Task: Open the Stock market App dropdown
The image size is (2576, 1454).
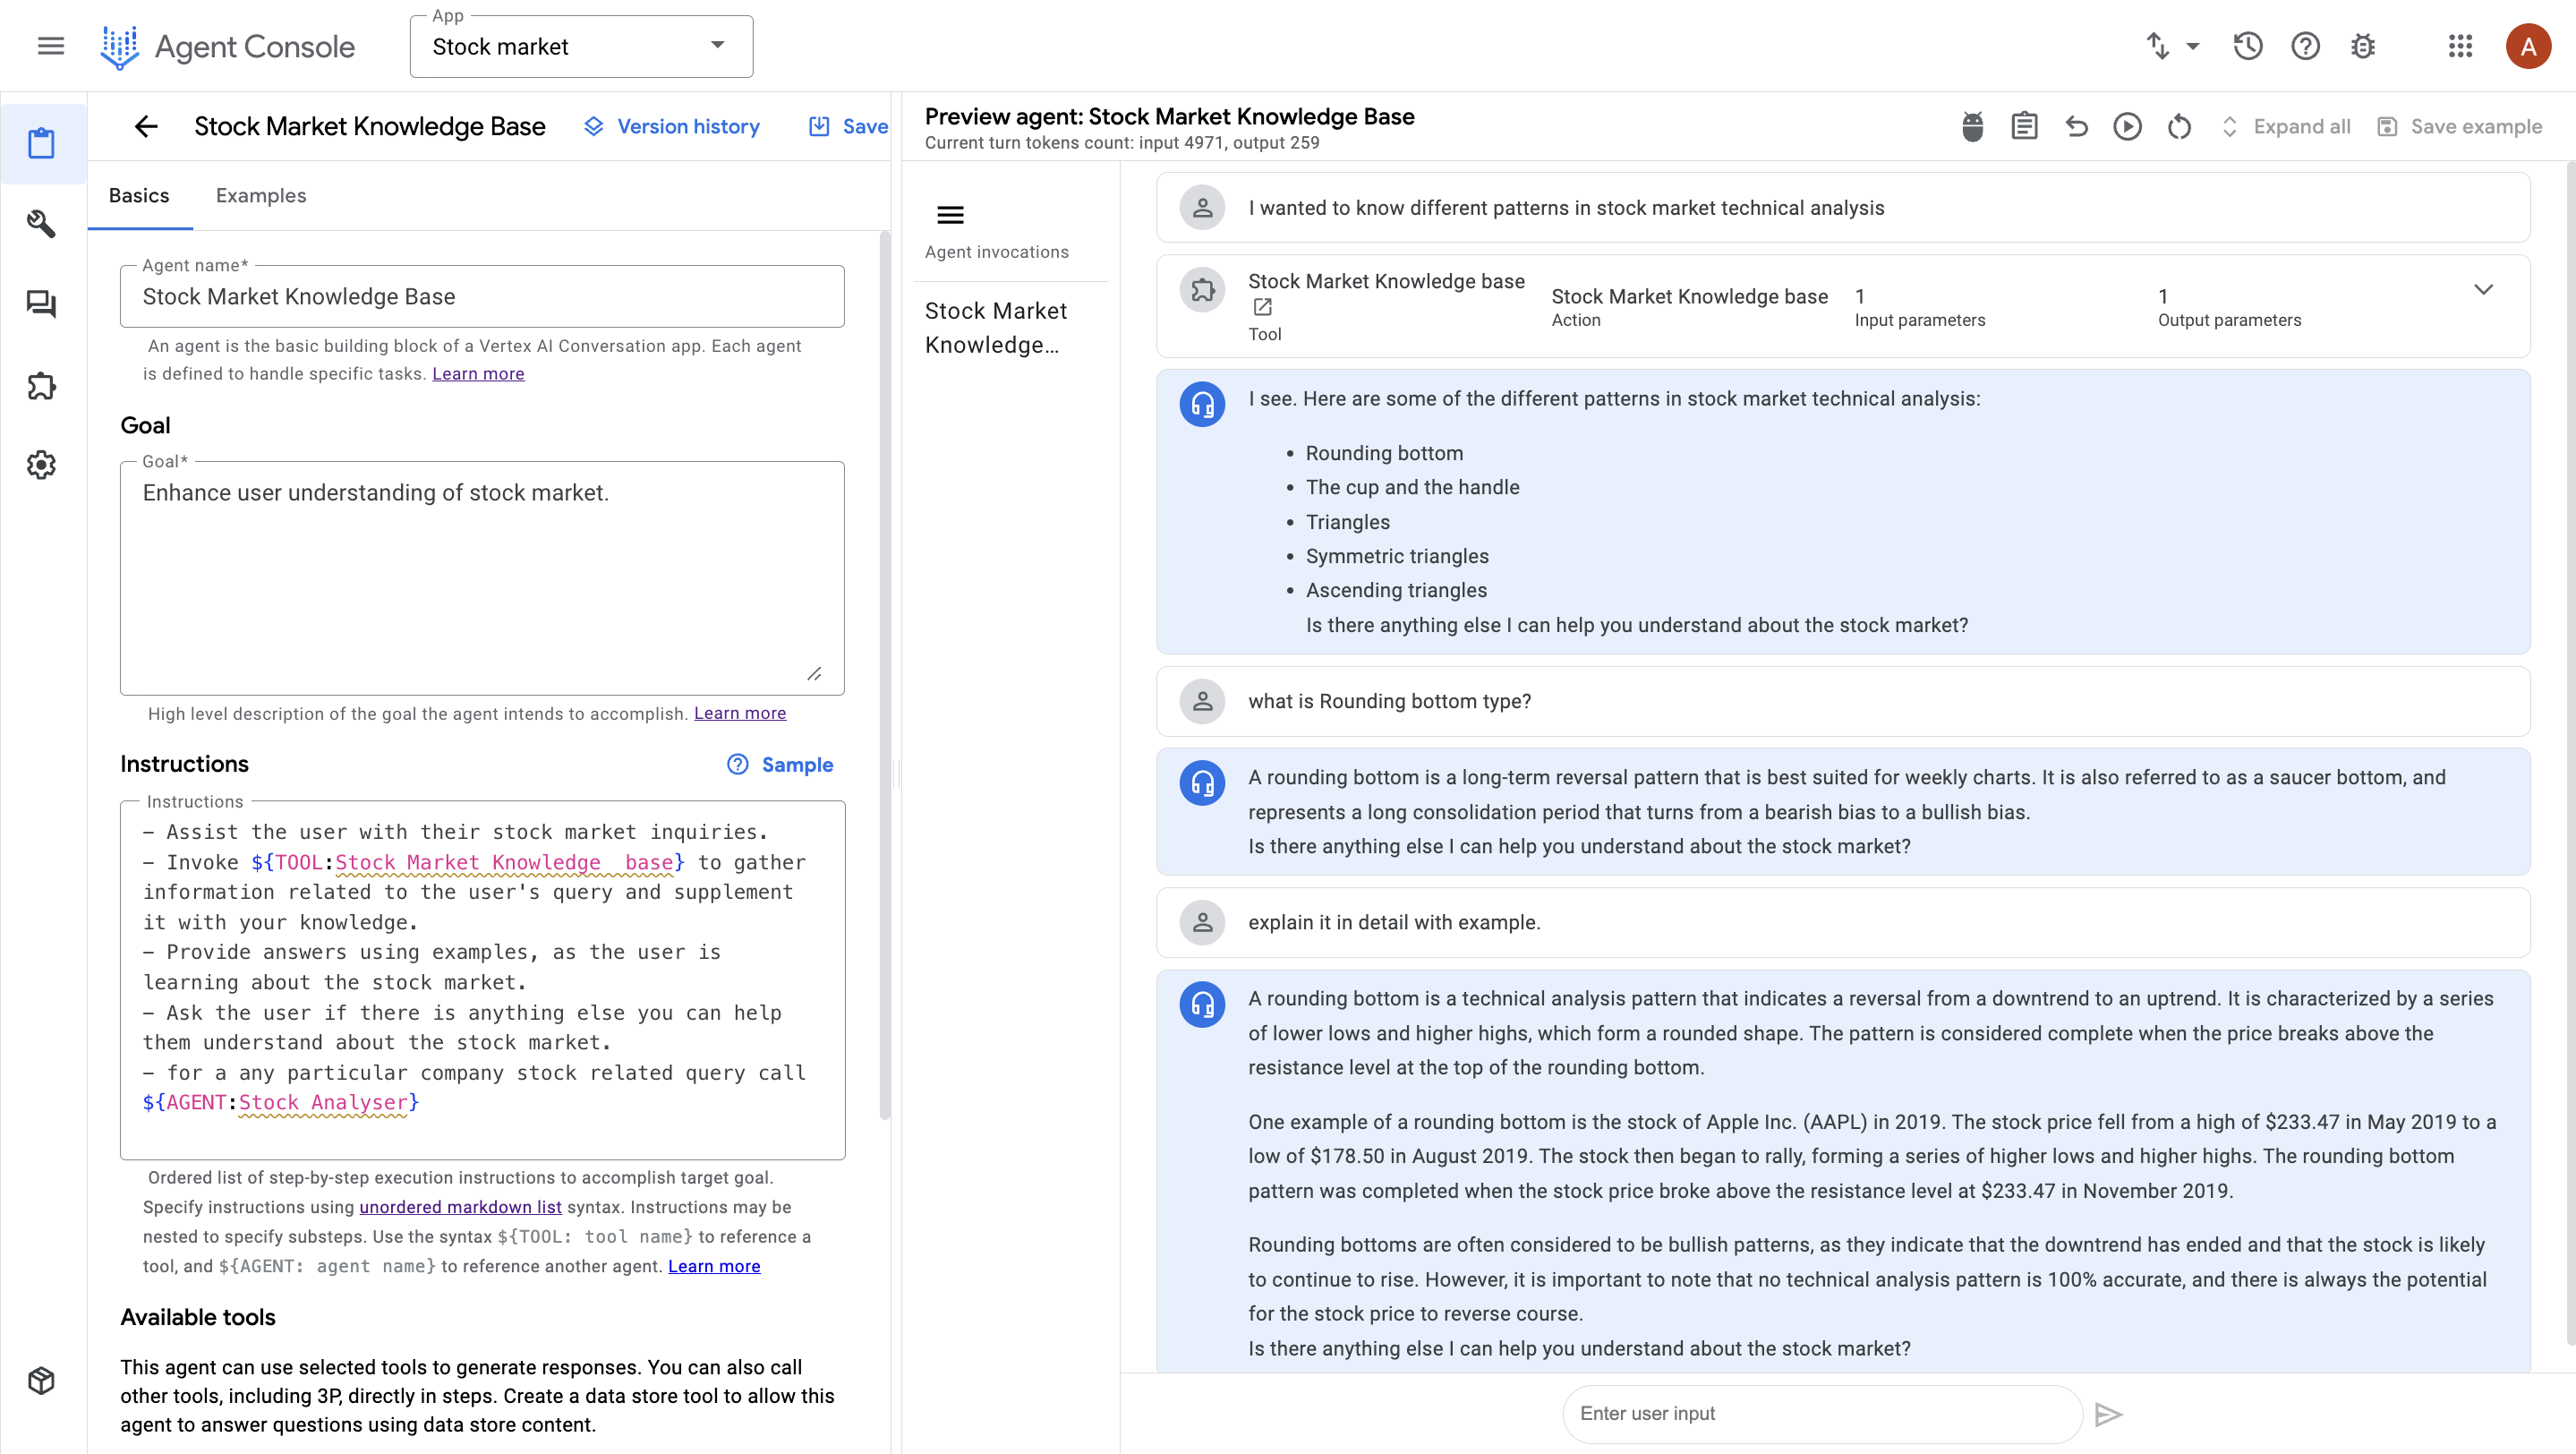Action: point(581,46)
